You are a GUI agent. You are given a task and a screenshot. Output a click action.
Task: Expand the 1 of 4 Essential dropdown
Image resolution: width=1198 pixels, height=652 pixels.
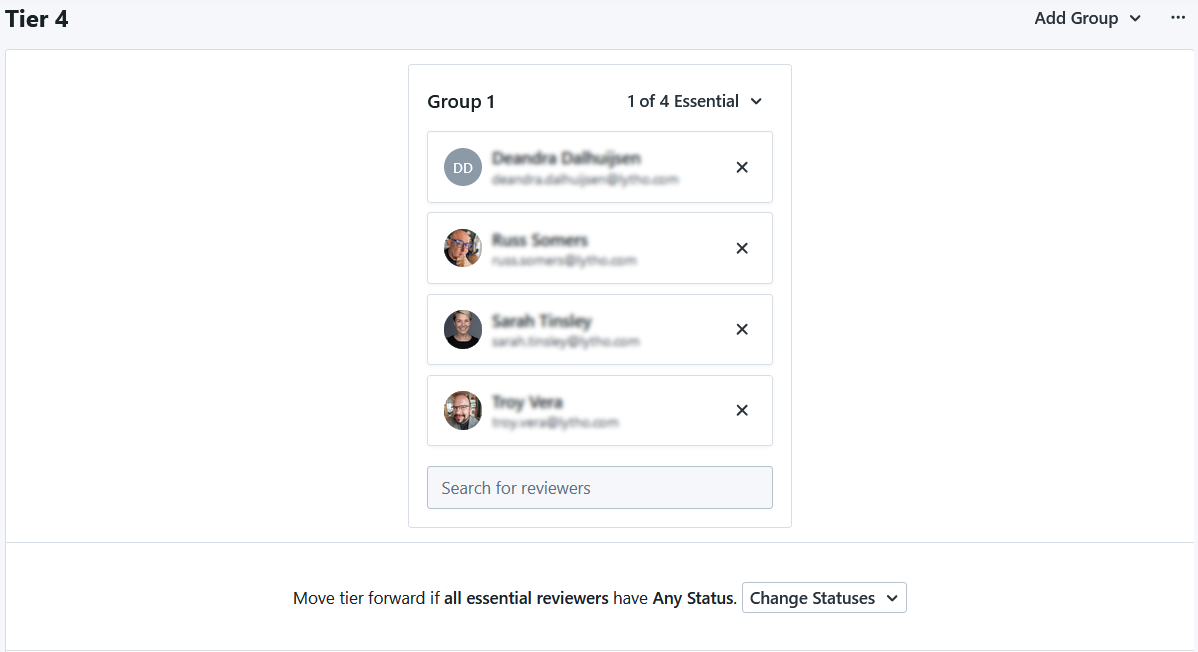point(695,101)
